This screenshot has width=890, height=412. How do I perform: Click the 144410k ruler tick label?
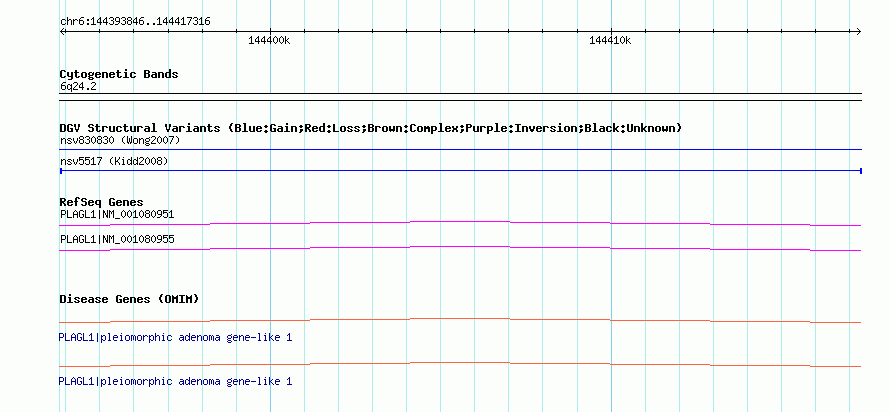click(610, 40)
